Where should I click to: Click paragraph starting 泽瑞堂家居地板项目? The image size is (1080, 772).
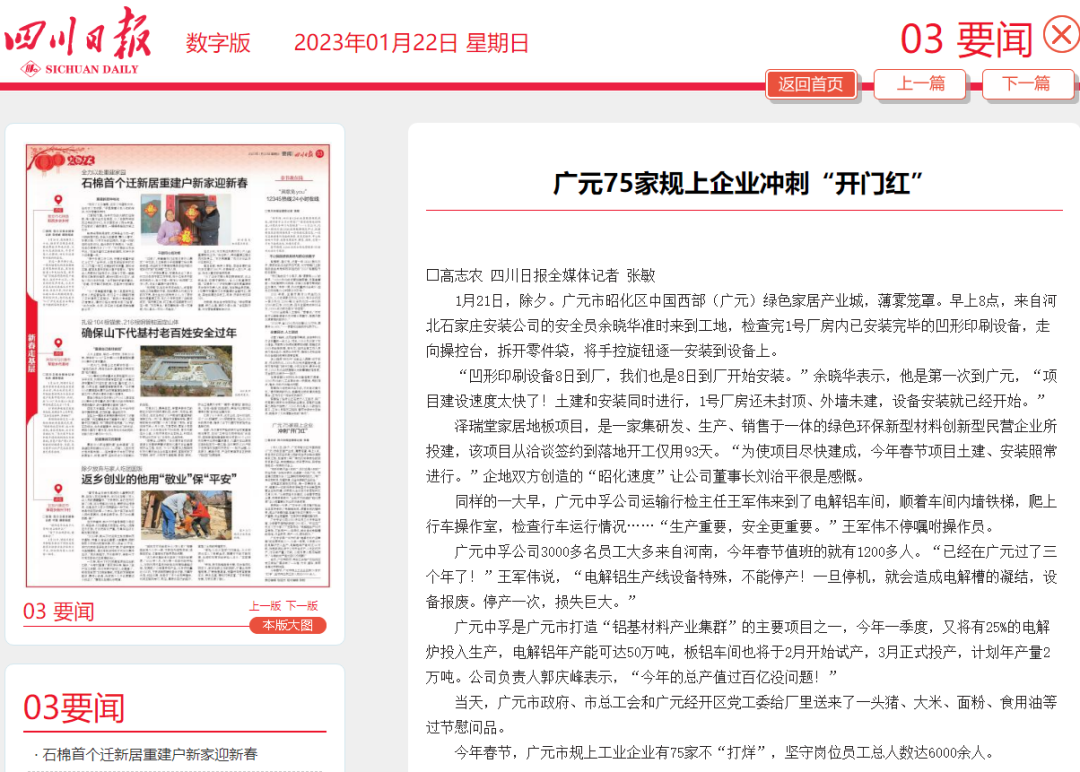741,451
